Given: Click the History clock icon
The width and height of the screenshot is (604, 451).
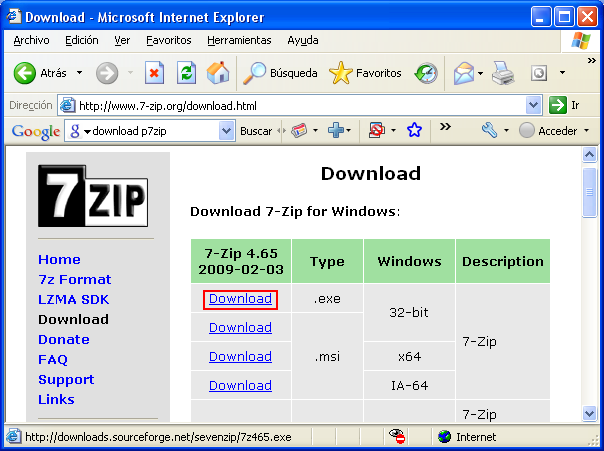Looking at the screenshot, I should (x=426, y=73).
